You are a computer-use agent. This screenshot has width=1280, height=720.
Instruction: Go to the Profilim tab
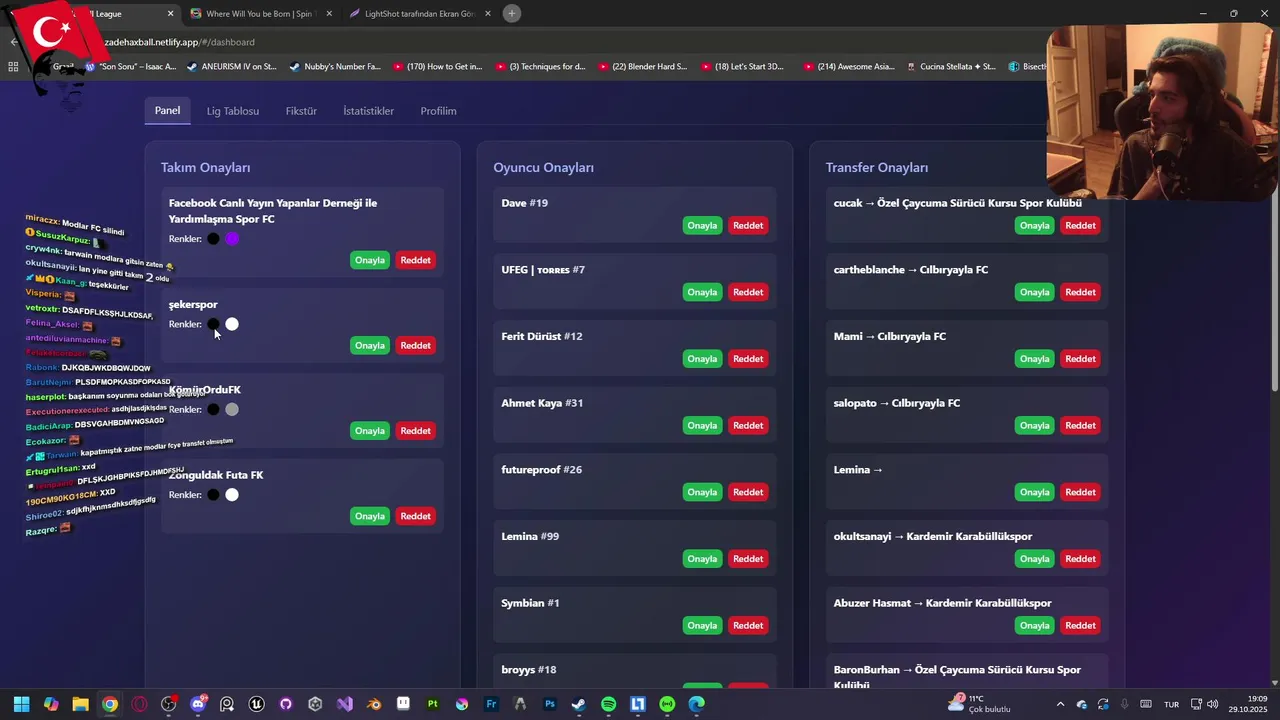click(438, 111)
